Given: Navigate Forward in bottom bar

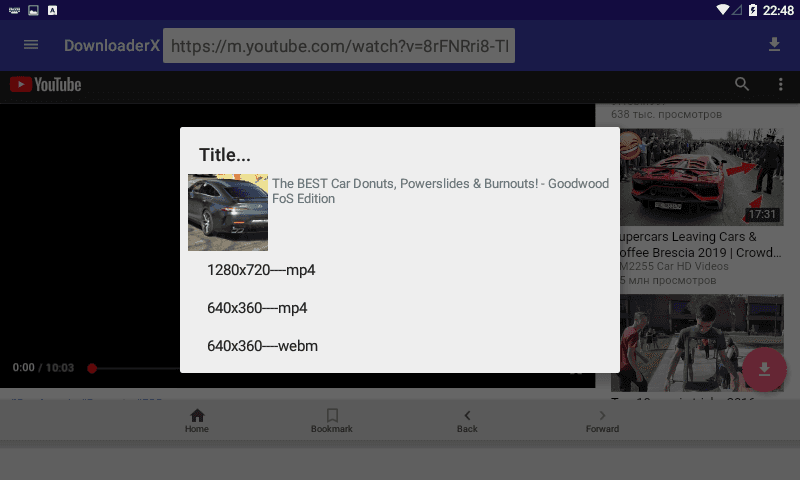Looking at the screenshot, I should pos(602,421).
